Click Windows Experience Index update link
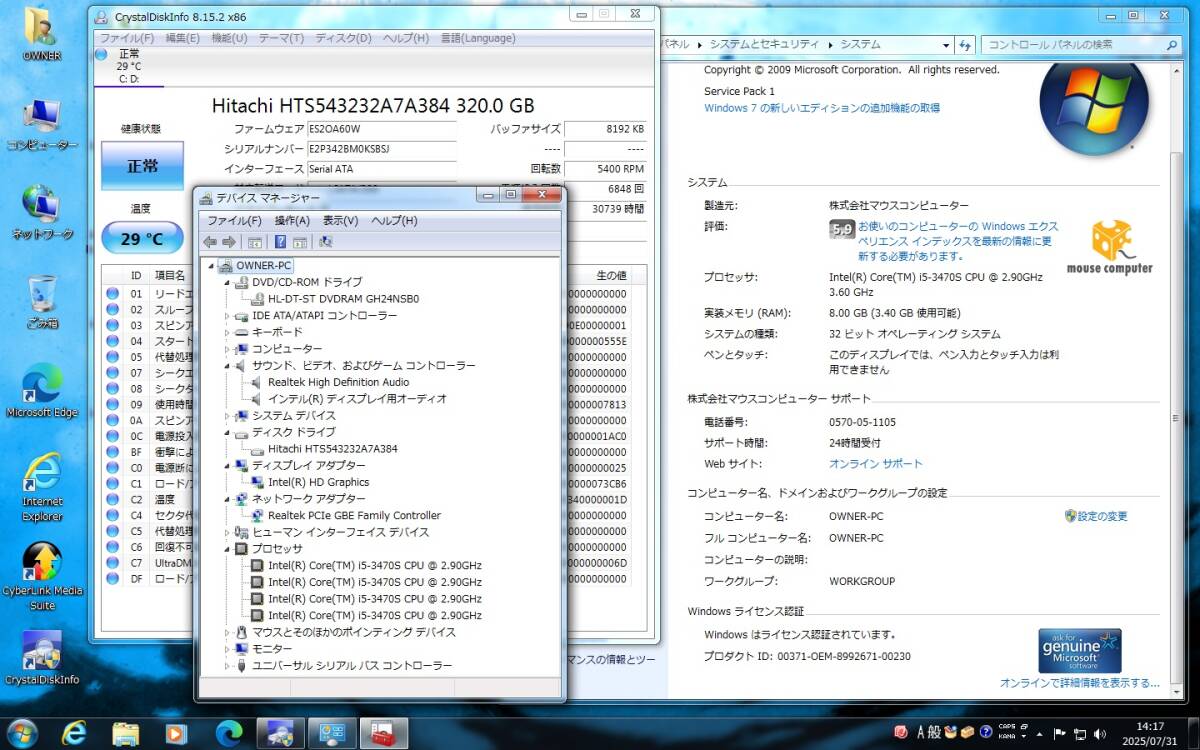This screenshot has height=750, width=1200. (957, 241)
